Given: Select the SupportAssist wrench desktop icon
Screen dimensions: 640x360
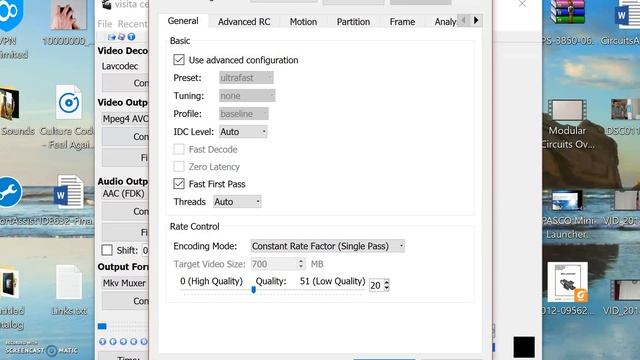Looking at the screenshot, I should 10,192.
